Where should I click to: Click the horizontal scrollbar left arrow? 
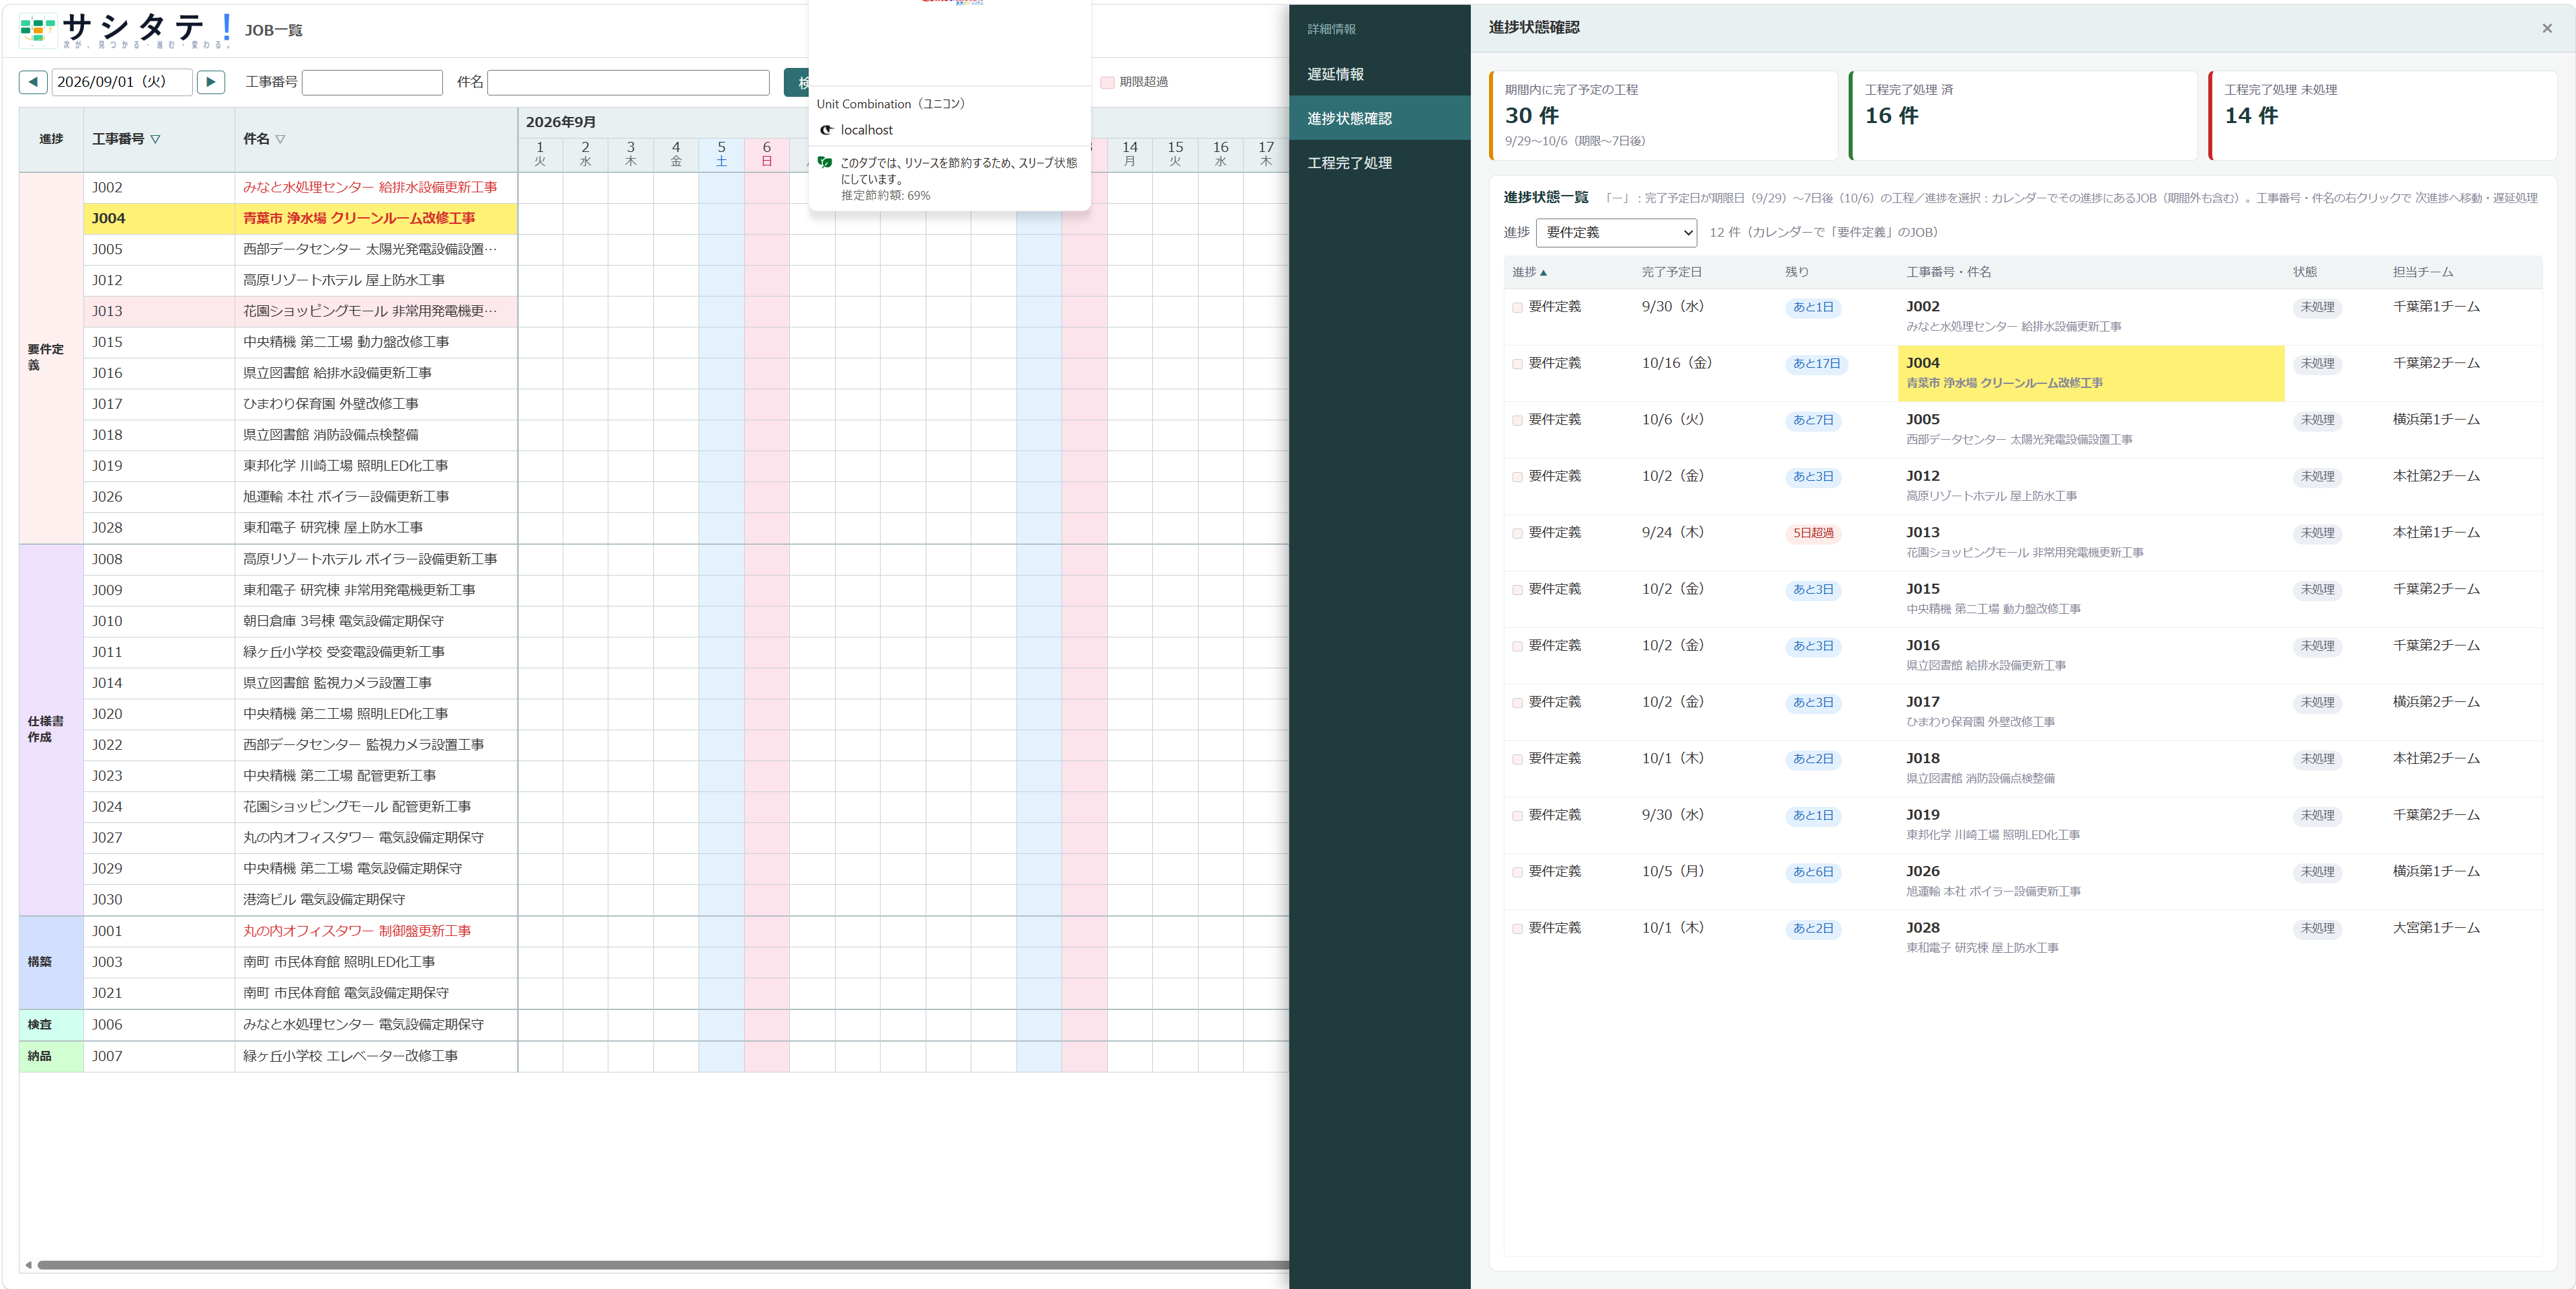pyautogui.click(x=28, y=1265)
